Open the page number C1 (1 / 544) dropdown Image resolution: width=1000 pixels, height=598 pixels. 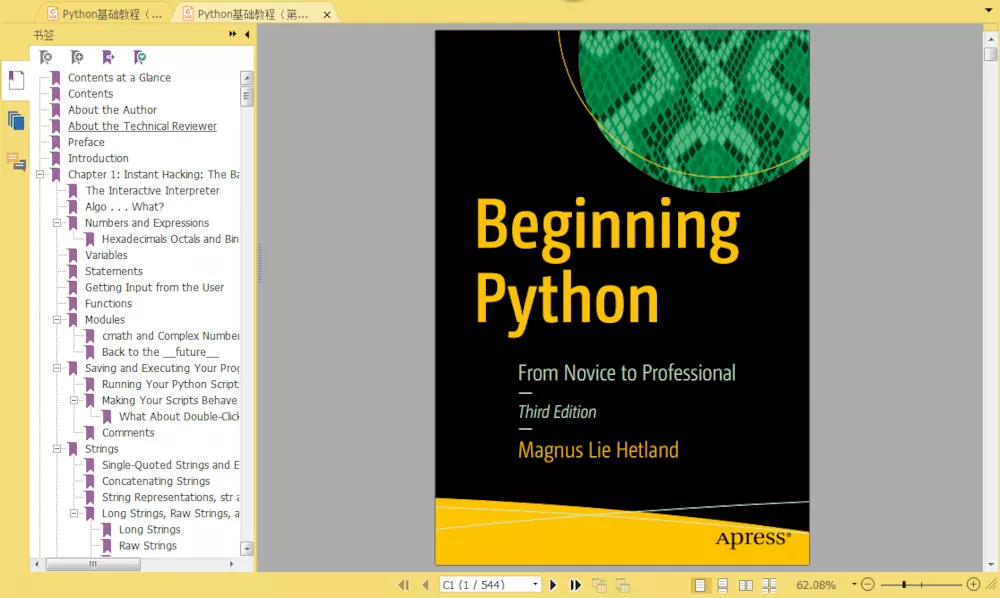(x=535, y=584)
